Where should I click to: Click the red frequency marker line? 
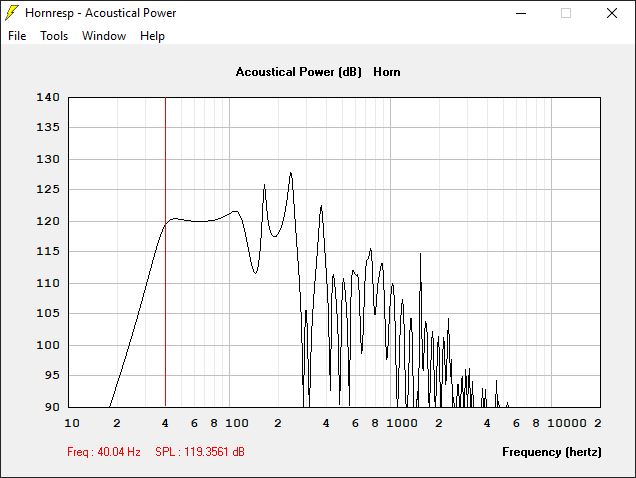[x=165, y=252]
